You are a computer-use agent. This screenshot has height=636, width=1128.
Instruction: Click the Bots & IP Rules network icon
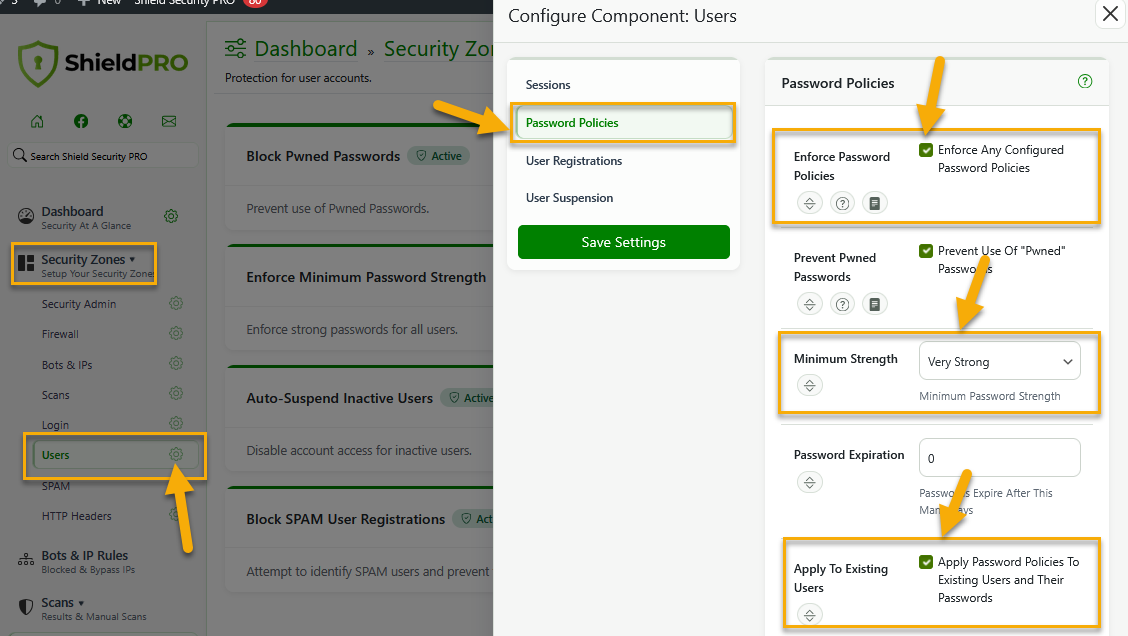point(26,560)
